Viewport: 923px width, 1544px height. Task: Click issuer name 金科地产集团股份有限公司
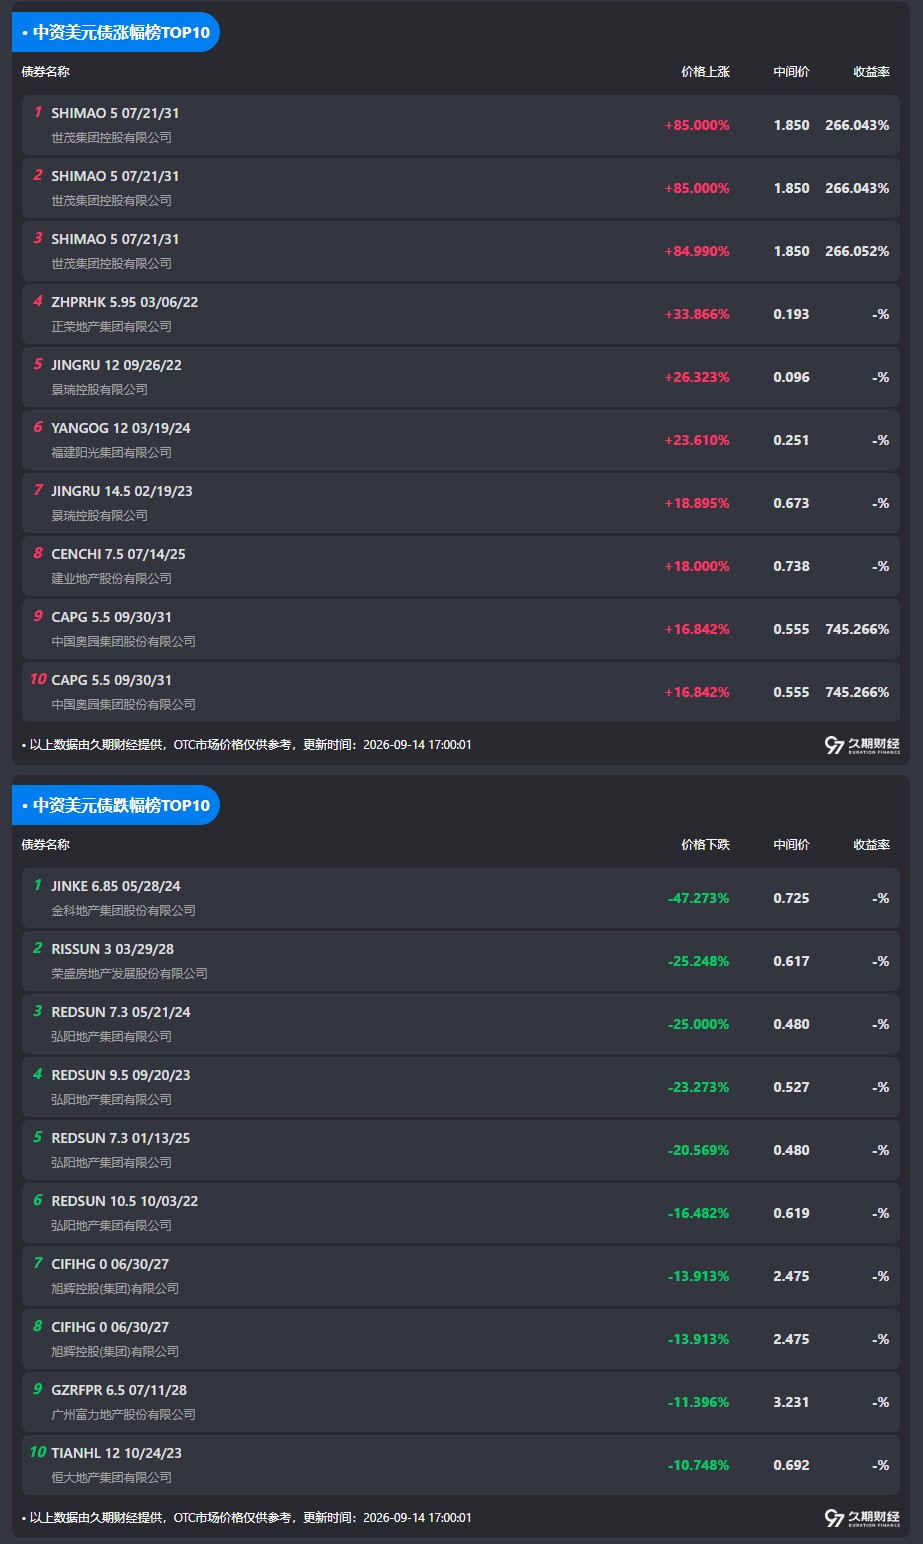[124, 911]
